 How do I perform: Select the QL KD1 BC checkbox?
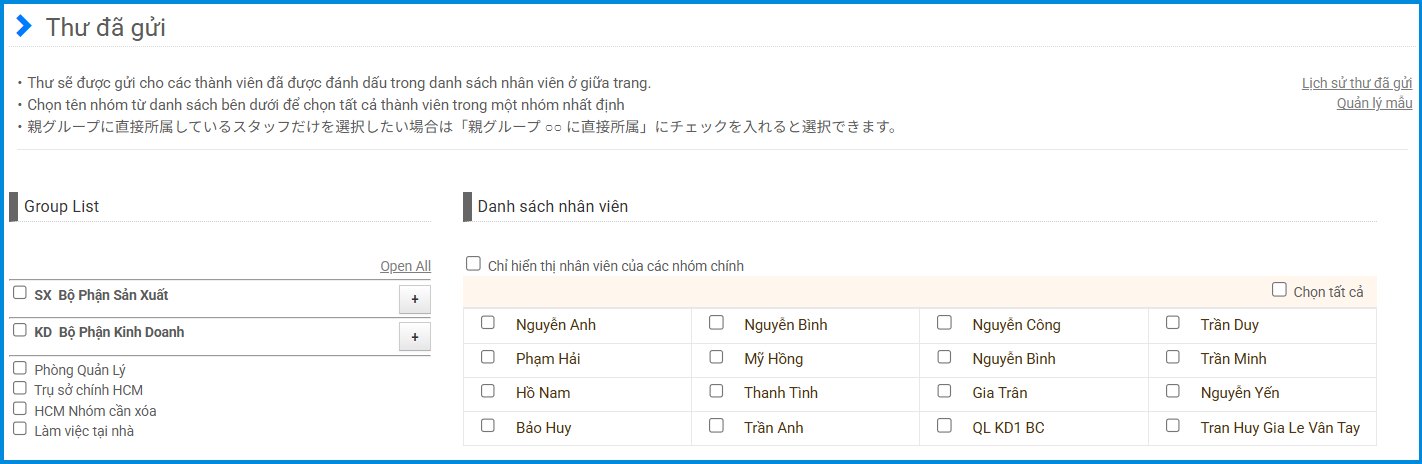click(x=944, y=425)
